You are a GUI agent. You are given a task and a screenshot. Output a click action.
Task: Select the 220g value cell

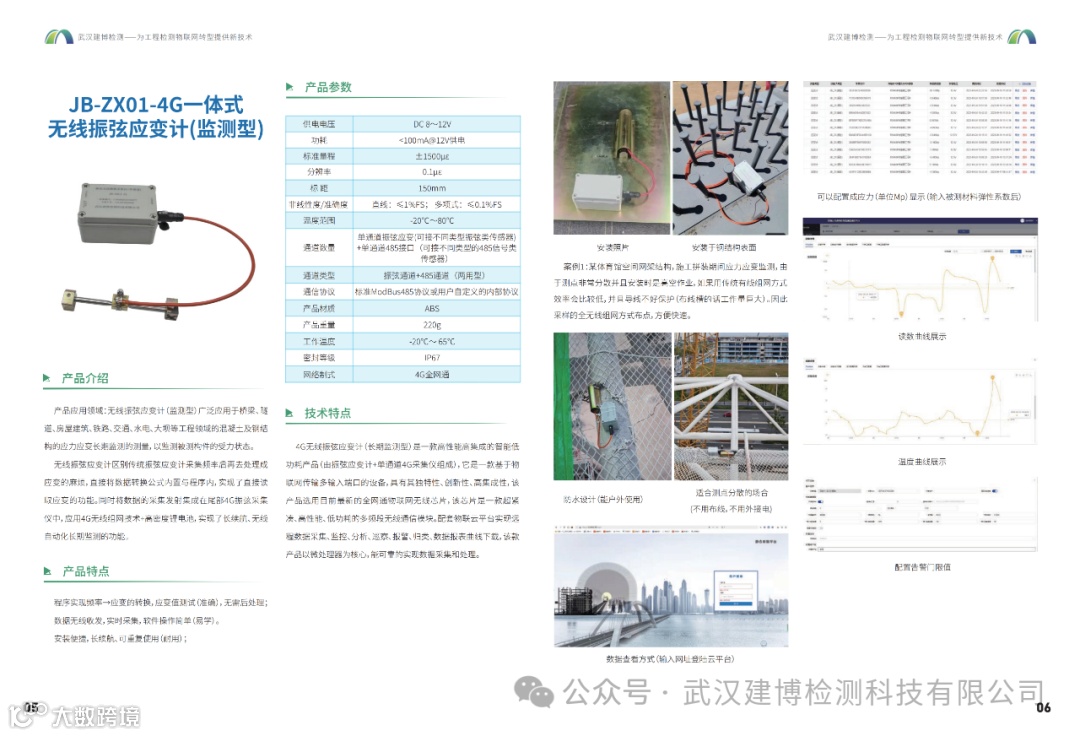pos(437,324)
